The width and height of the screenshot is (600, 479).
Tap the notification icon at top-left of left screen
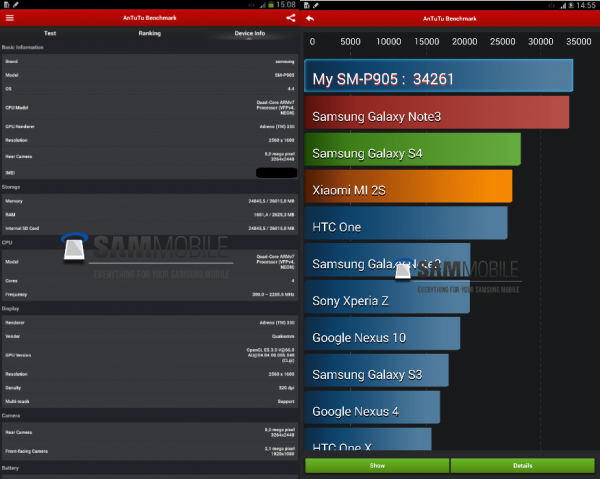(7, 5)
